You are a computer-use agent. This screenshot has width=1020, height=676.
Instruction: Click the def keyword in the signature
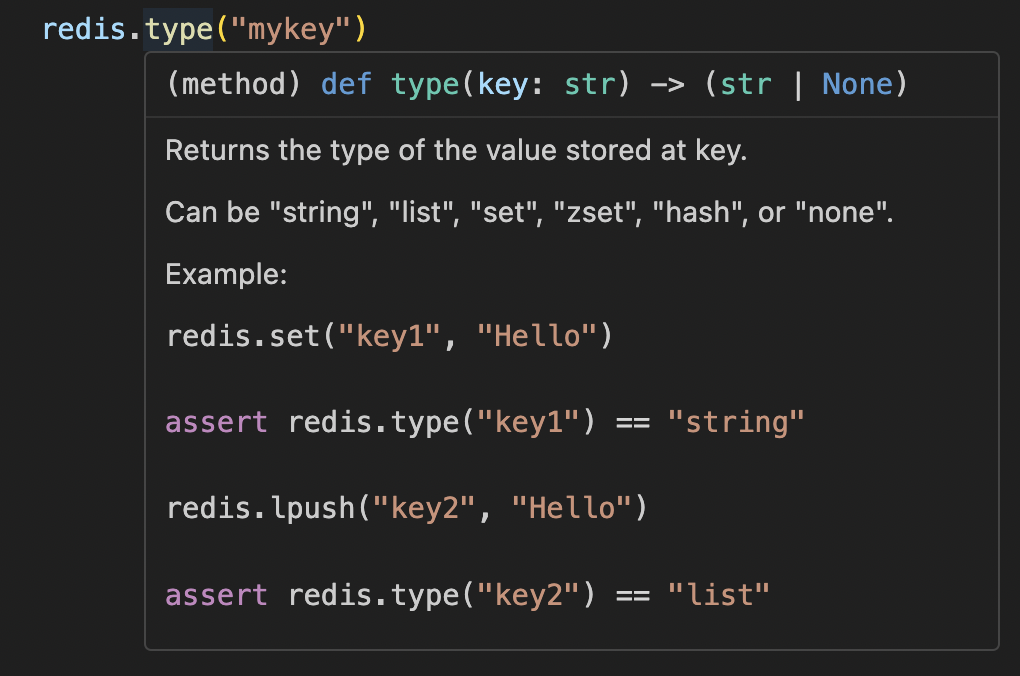346,84
